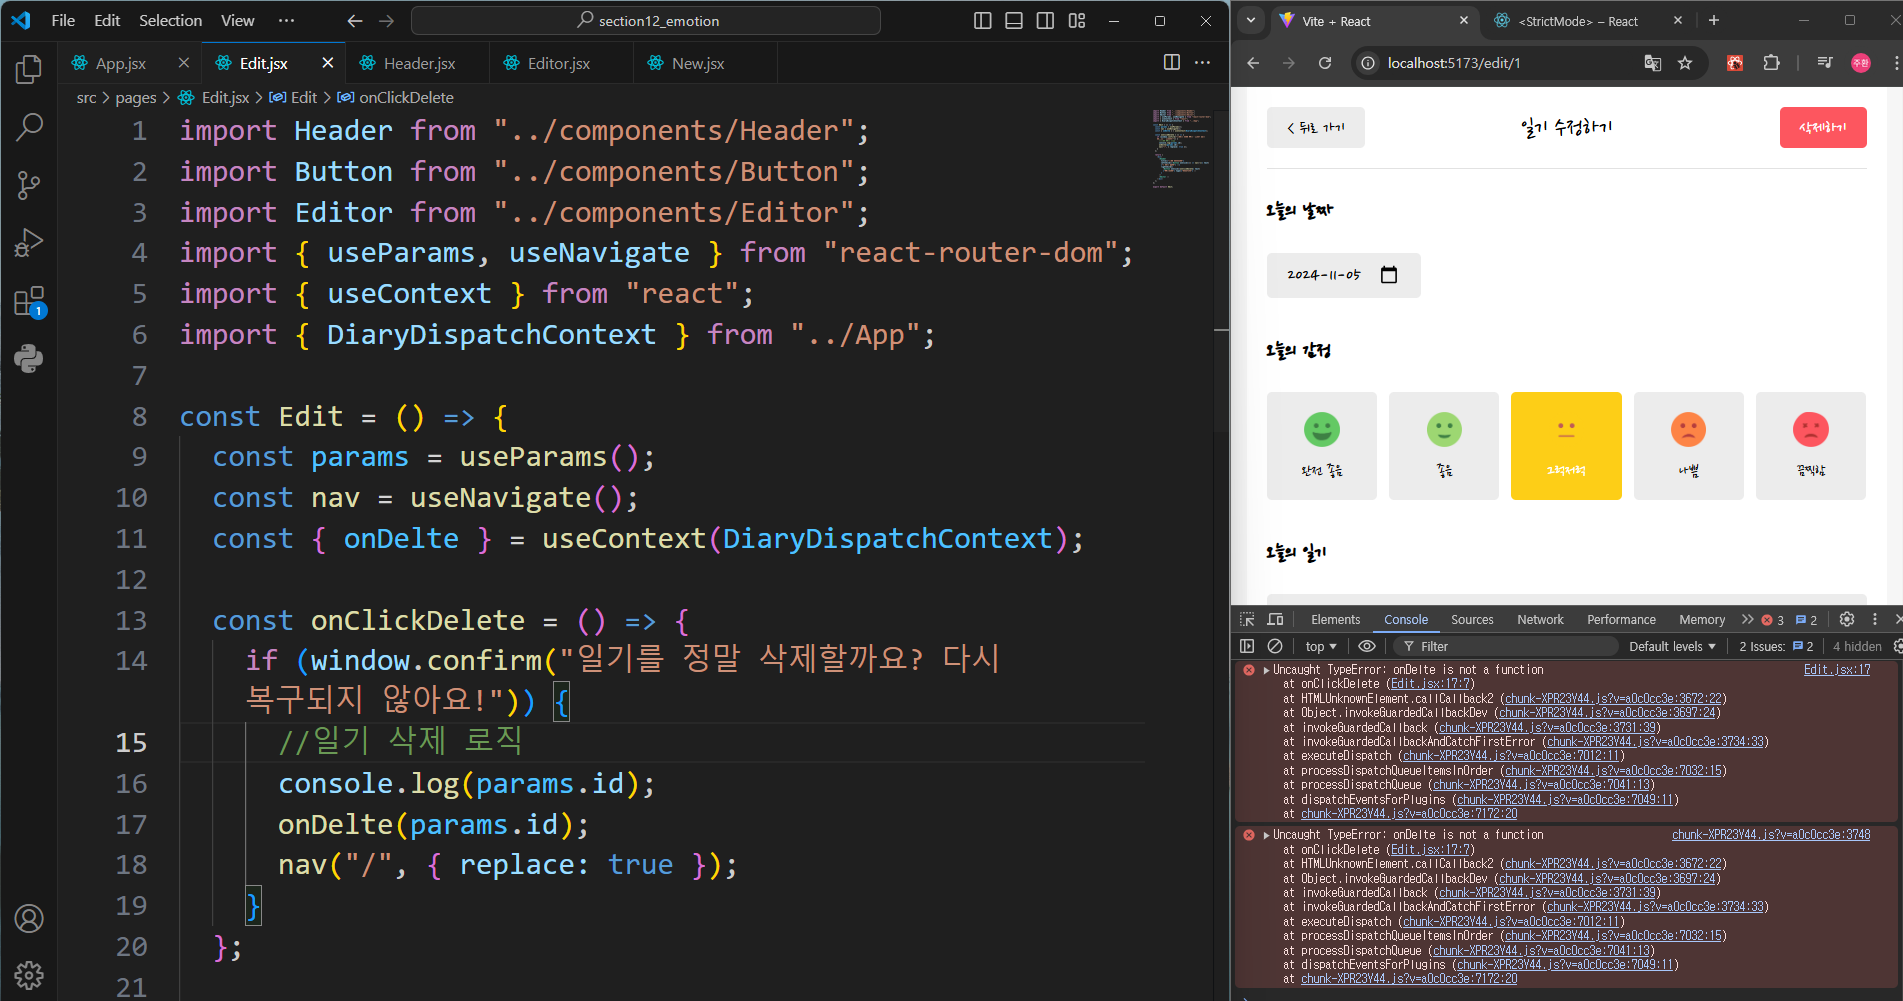This screenshot has height=1001, width=1903.
Task: Open chunk-XPR23Y44.js:3748 source link
Action: coord(1770,835)
